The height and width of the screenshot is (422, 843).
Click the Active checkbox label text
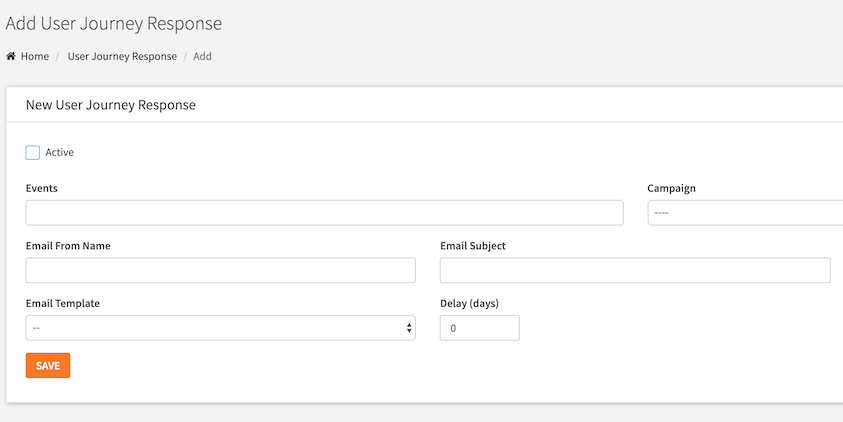click(60, 152)
